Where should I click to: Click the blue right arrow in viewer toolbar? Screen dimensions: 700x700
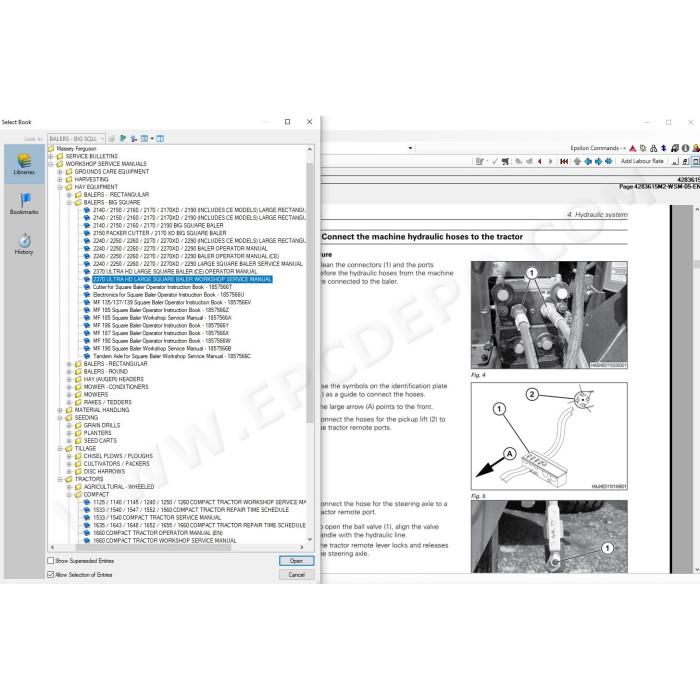tap(598, 161)
